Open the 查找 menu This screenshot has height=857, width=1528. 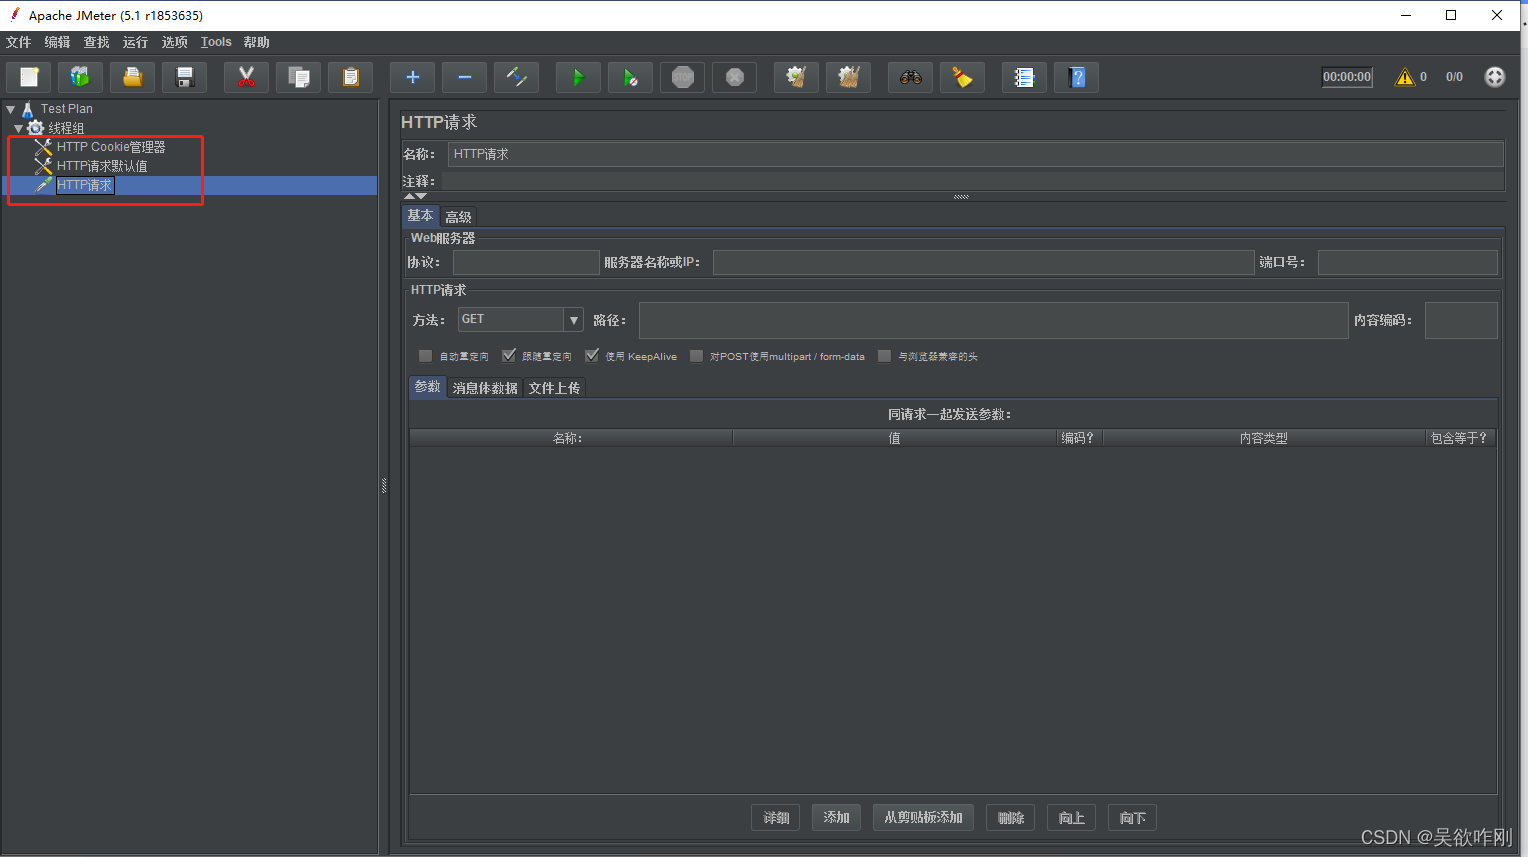coord(97,42)
